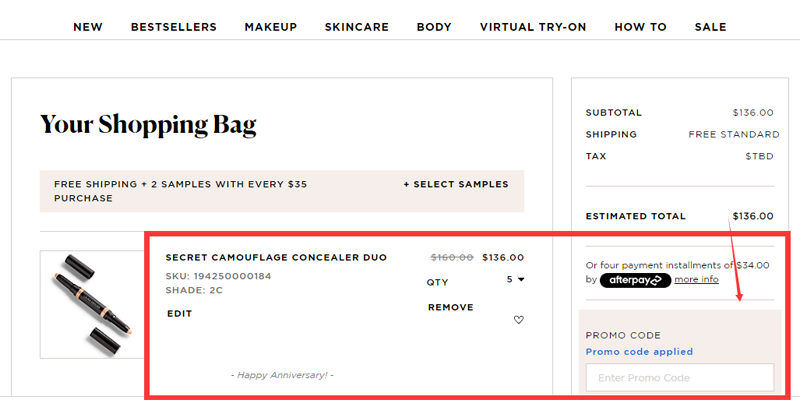Open the BODY category
Screen dimensions: 800x400
(434, 27)
